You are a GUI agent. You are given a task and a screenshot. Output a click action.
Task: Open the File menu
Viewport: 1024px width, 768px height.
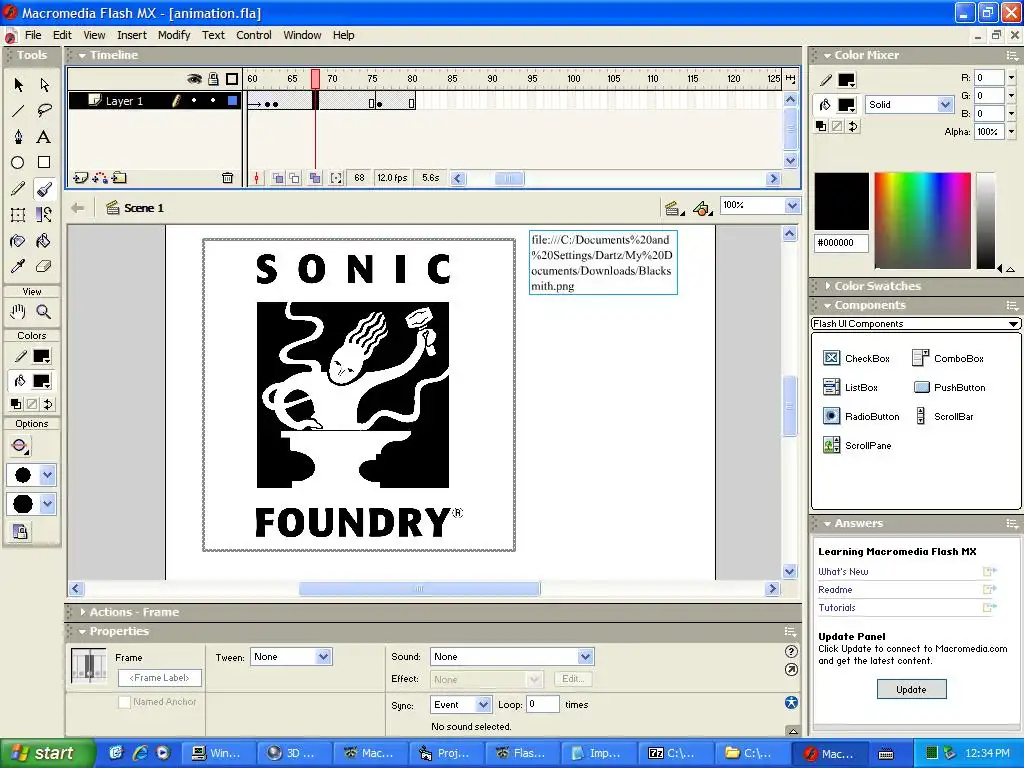pyautogui.click(x=33, y=35)
